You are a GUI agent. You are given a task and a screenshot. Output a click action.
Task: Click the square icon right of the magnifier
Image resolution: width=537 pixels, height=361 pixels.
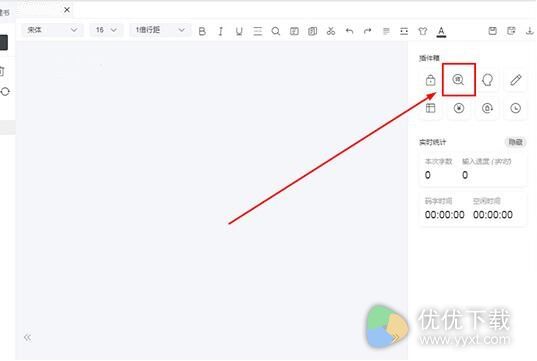[x=294, y=32]
